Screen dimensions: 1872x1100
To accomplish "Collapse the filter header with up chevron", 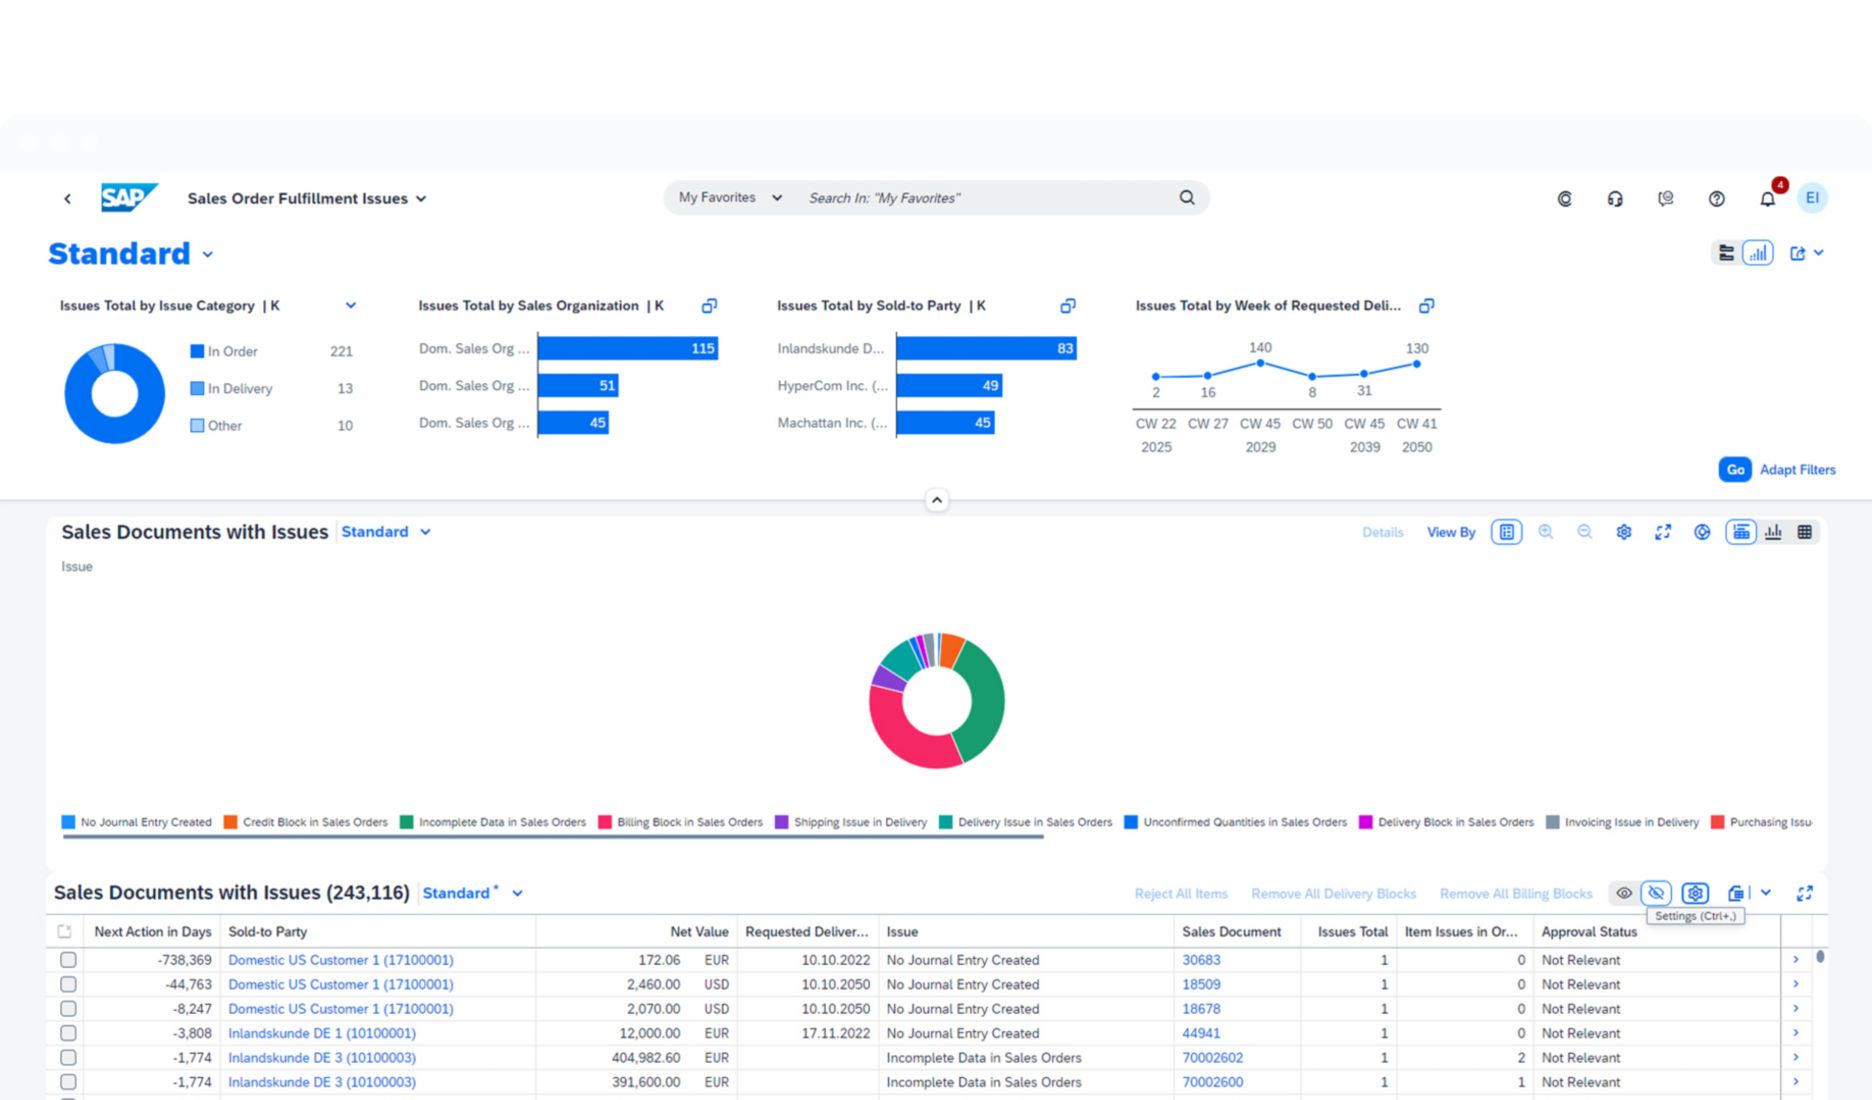I will (936, 500).
